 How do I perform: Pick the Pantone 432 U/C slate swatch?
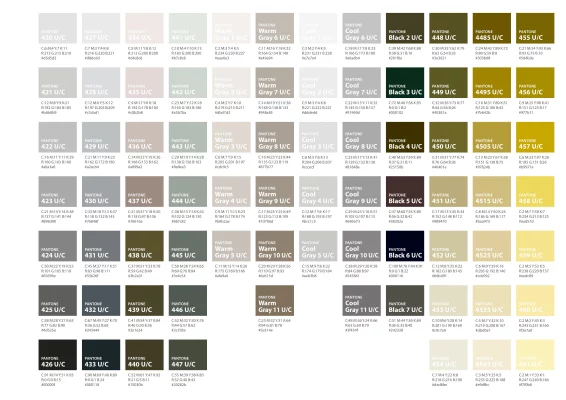click(101, 301)
